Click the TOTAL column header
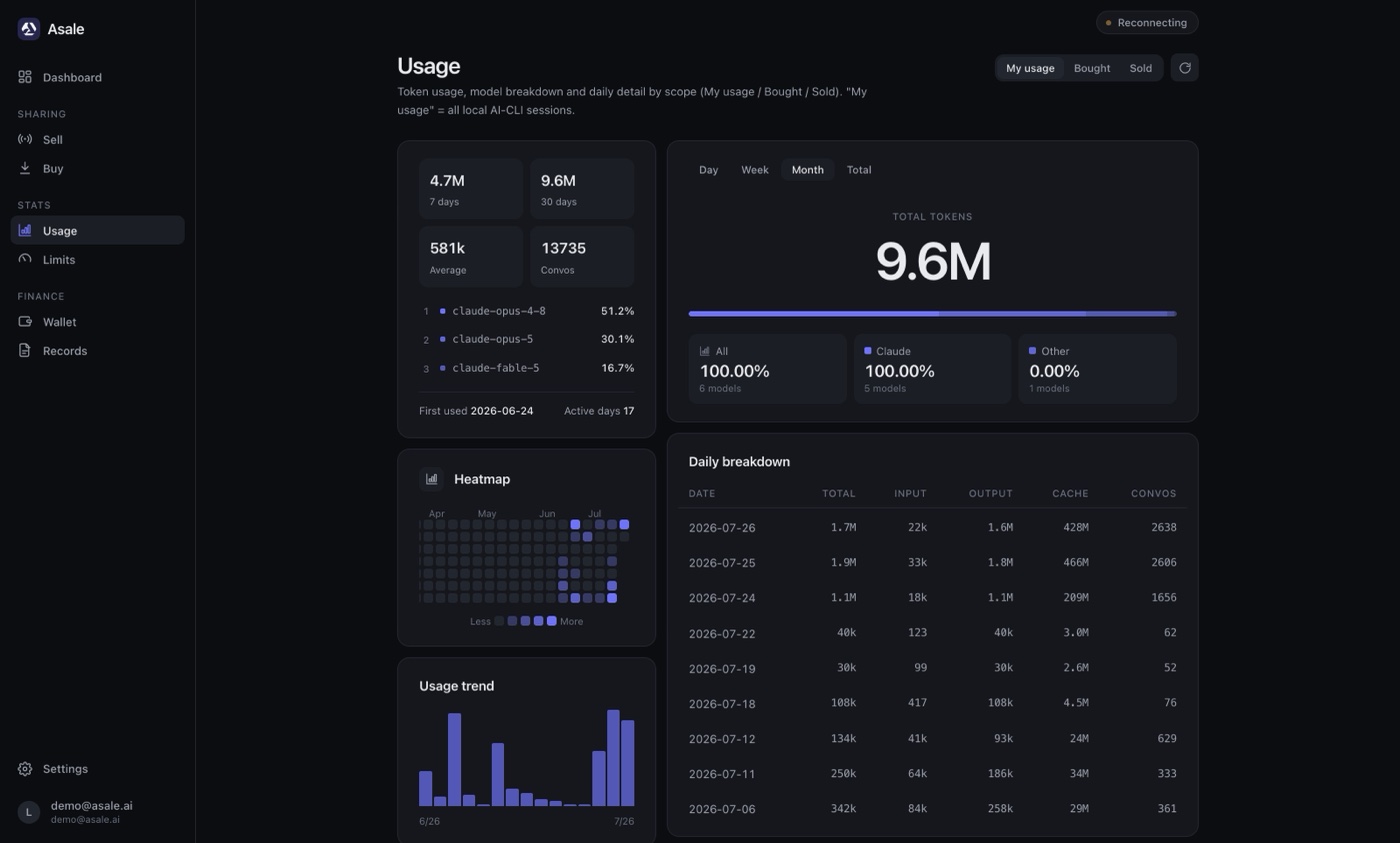The image size is (1400, 843). (839, 494)
